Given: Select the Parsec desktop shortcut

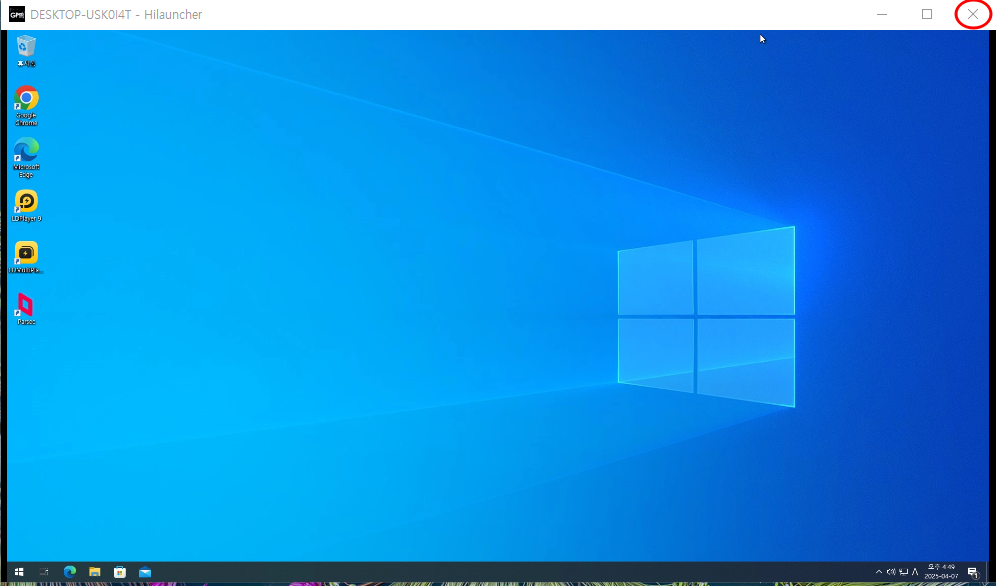Looking at the screenshot, I should point(26,309).
